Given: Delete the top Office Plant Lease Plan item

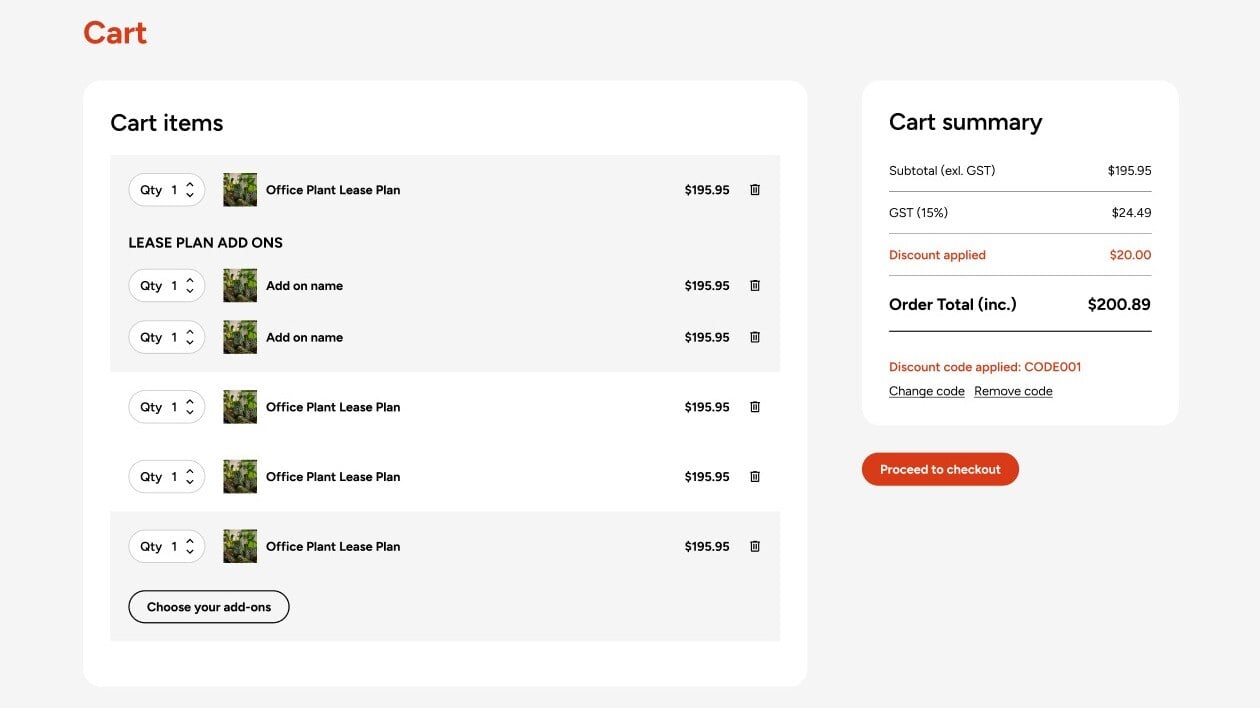Looking at the screenshot, I should [x=755, y=190].
